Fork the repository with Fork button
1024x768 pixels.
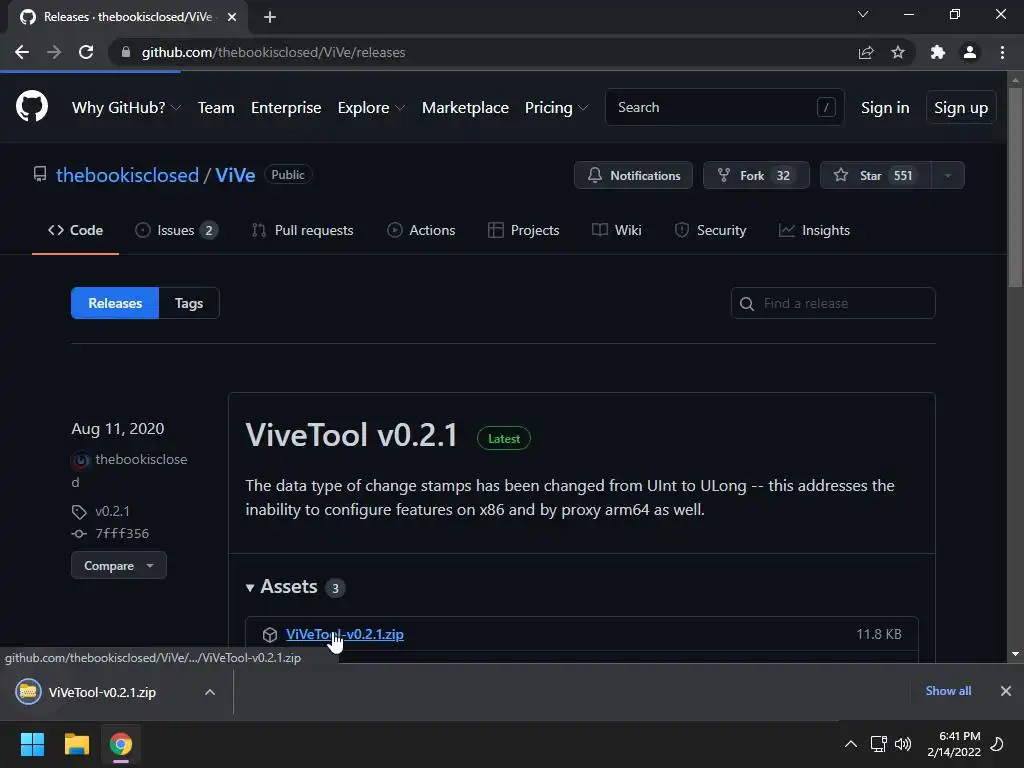(x=756, y=175)
